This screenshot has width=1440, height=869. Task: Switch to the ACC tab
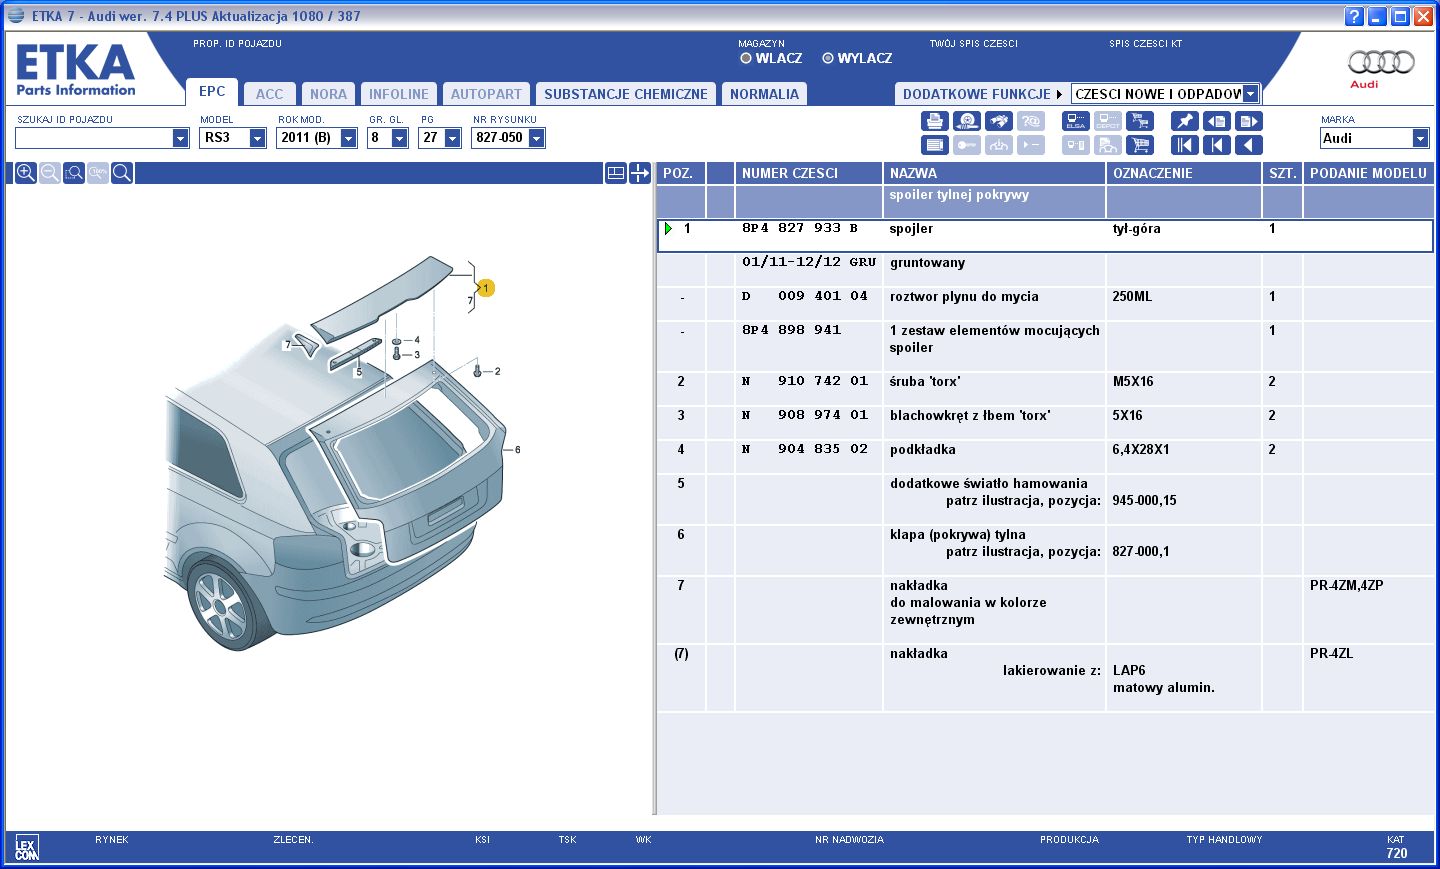pos(270,94)
